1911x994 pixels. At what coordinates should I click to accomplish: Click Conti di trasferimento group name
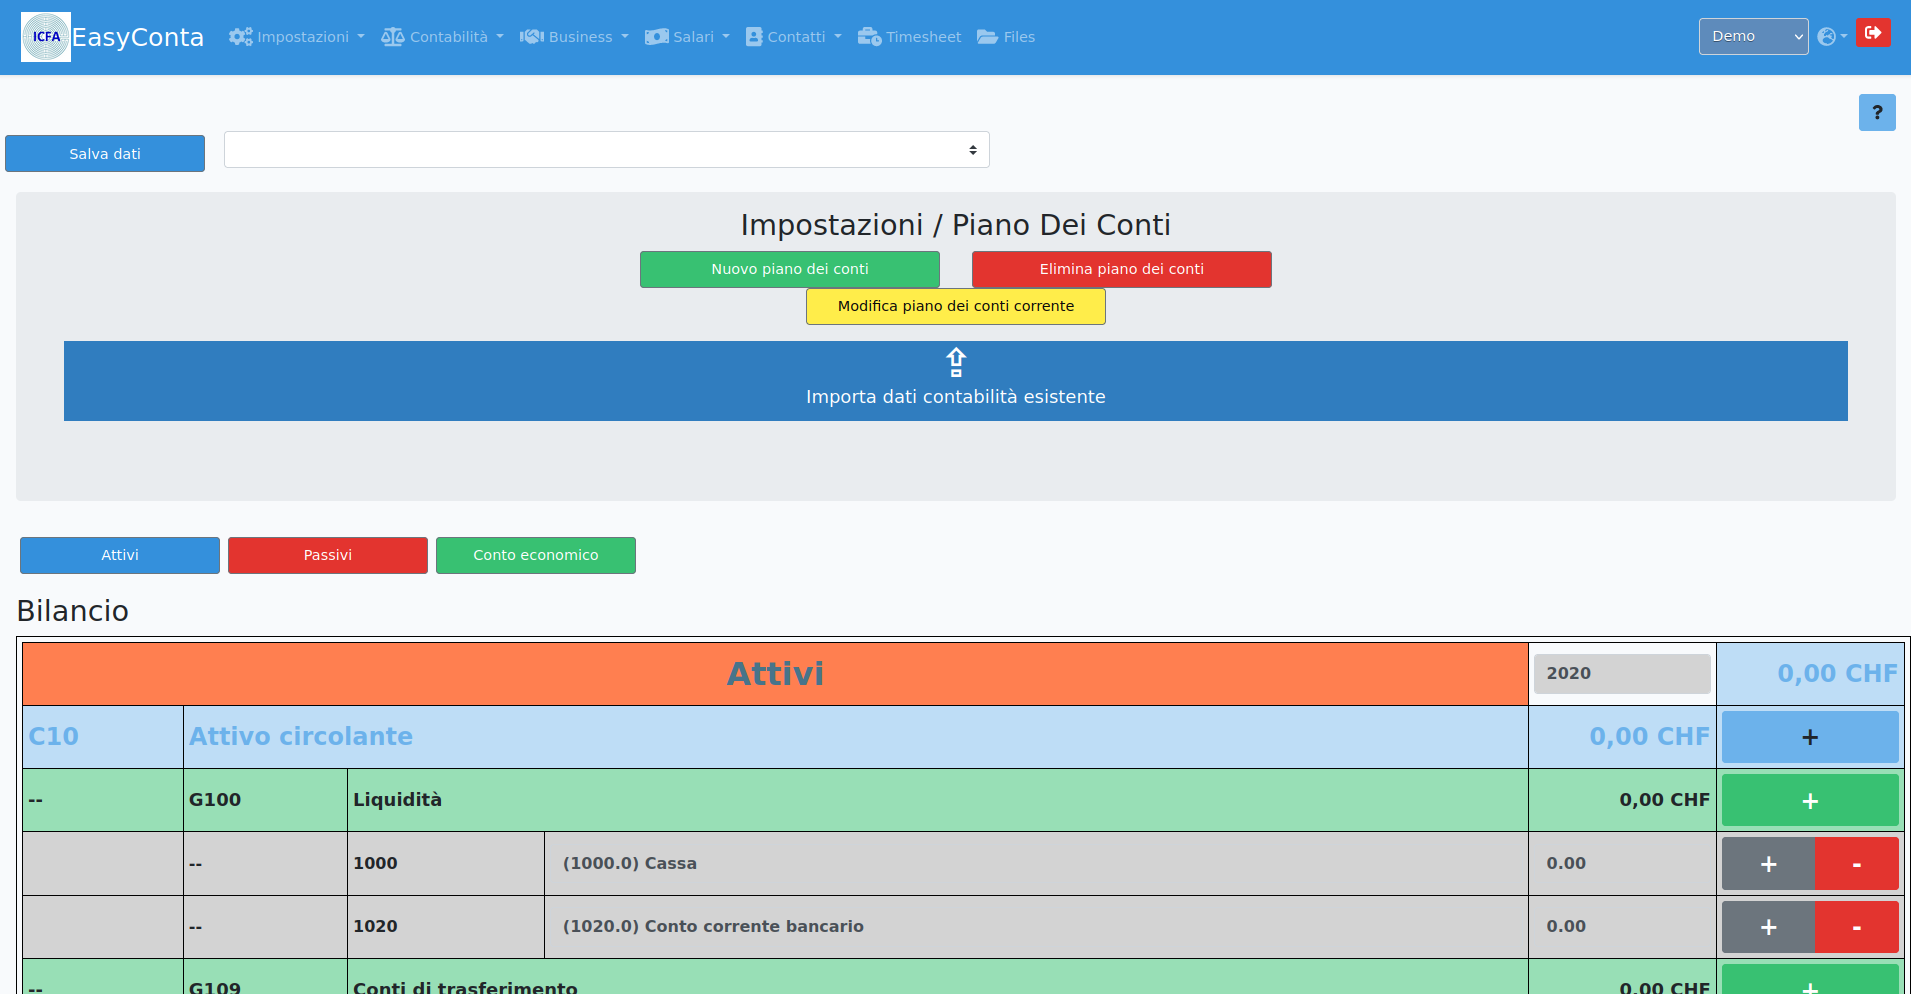(465, 986)
